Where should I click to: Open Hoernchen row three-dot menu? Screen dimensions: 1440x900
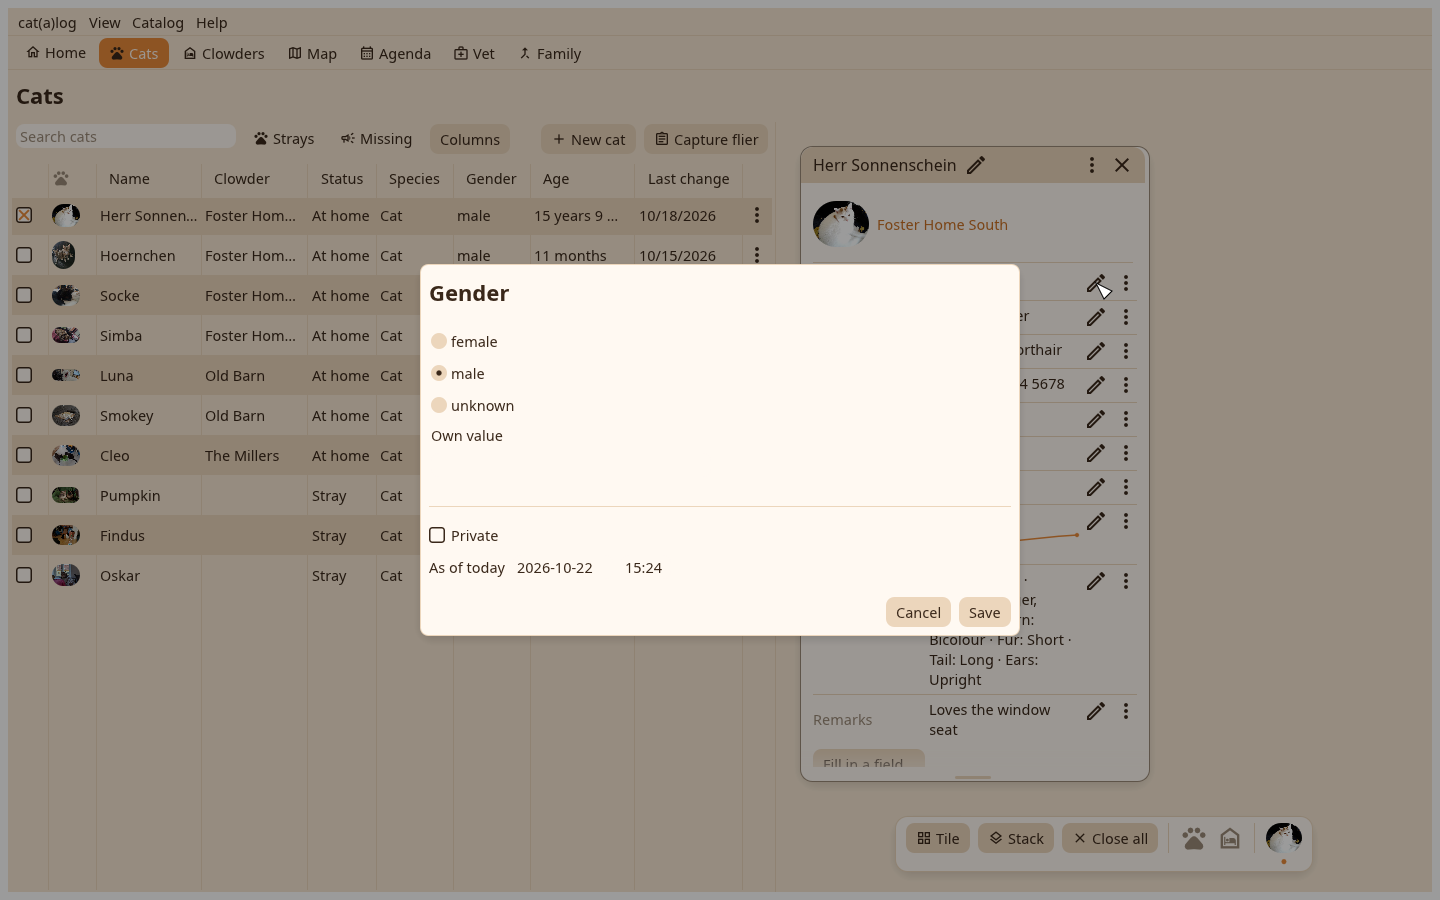coord(757,255)
